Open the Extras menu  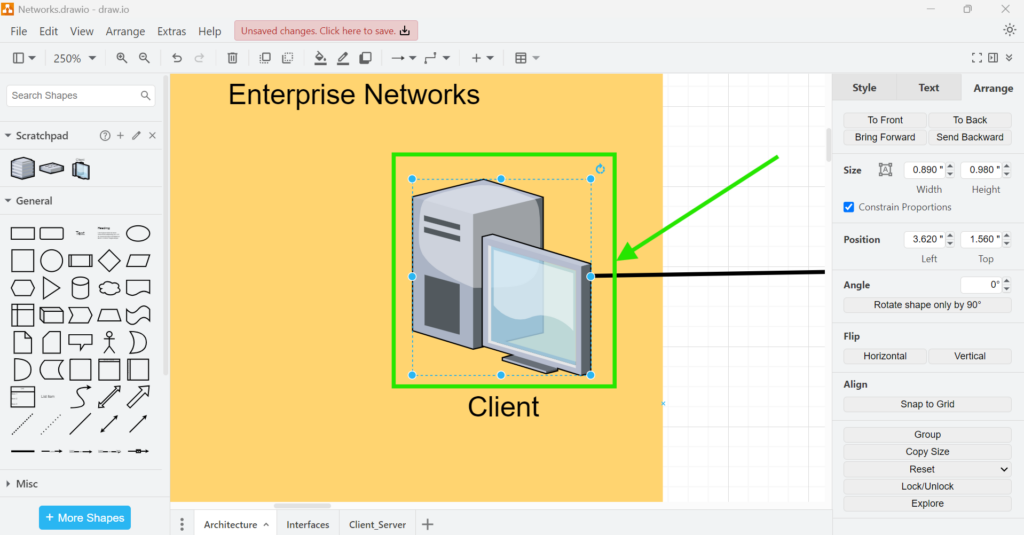point(171,31)
